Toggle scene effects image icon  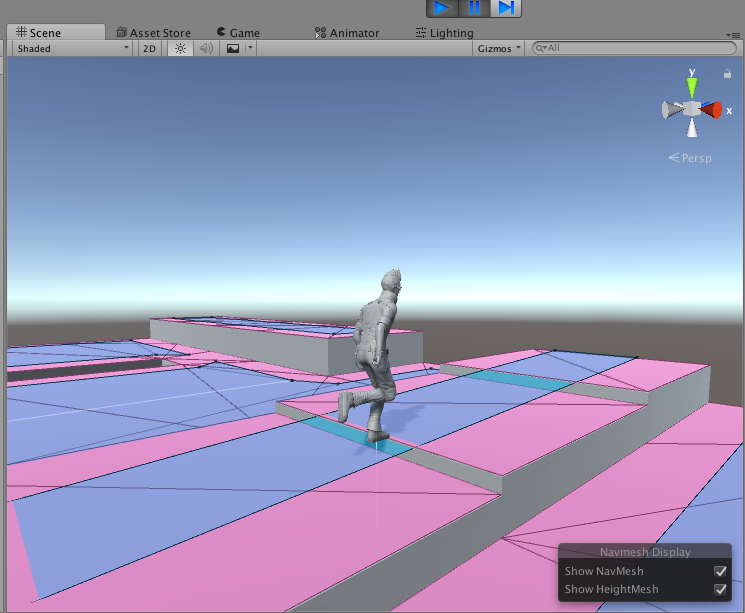(233, 48)
